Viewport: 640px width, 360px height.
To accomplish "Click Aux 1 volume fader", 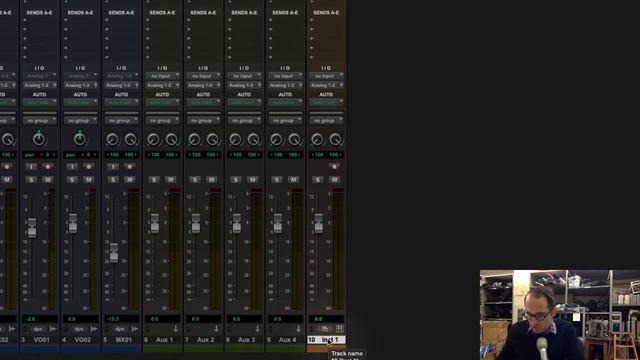I will pos(155,223).
